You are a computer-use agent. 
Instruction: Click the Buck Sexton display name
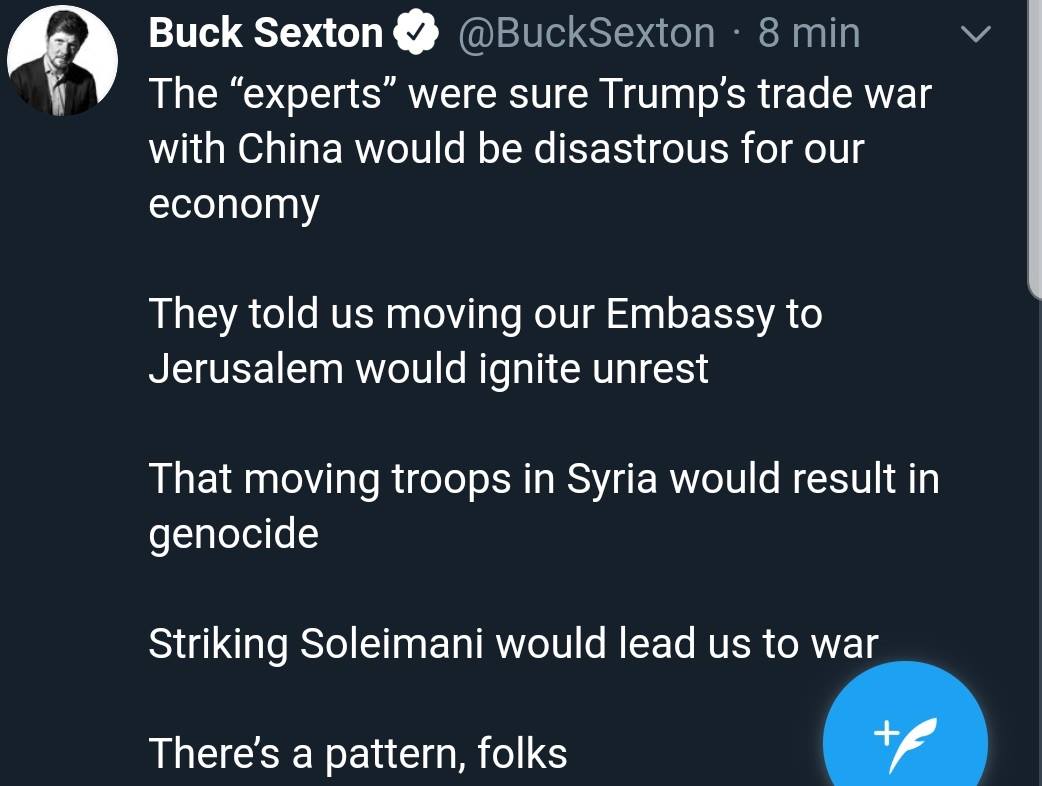[266, 33]
